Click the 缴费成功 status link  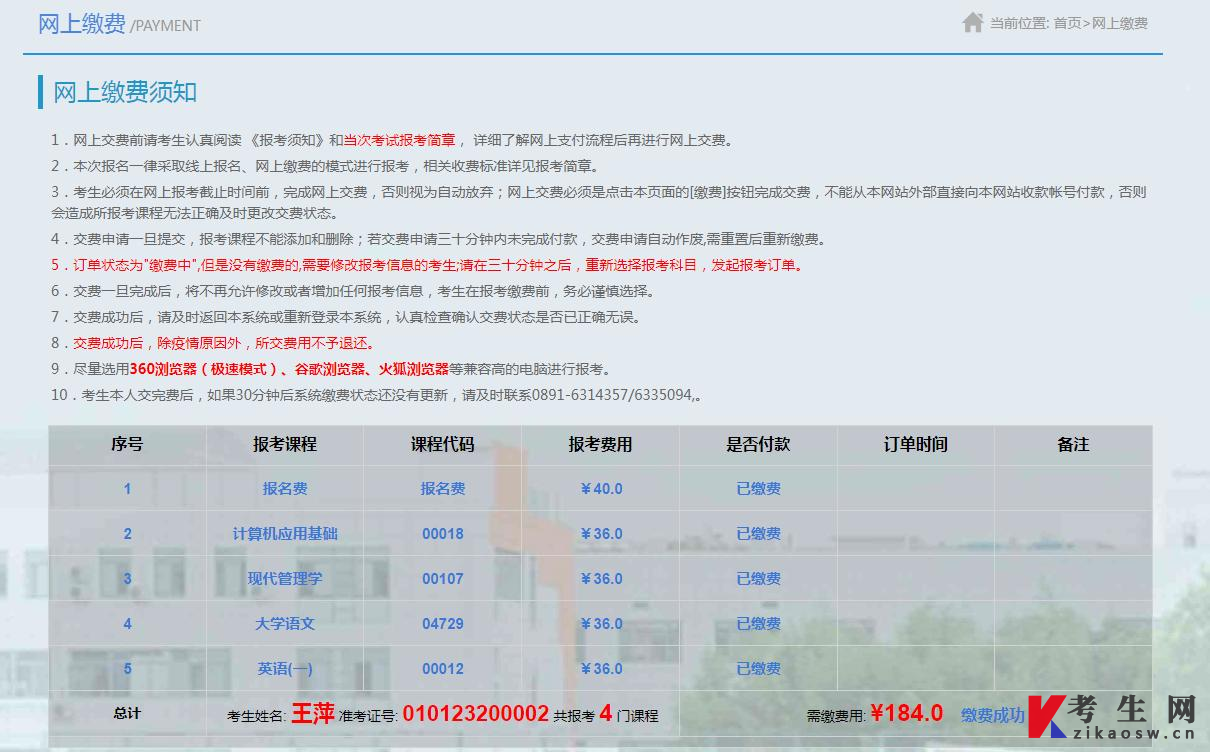coord(992,714)
